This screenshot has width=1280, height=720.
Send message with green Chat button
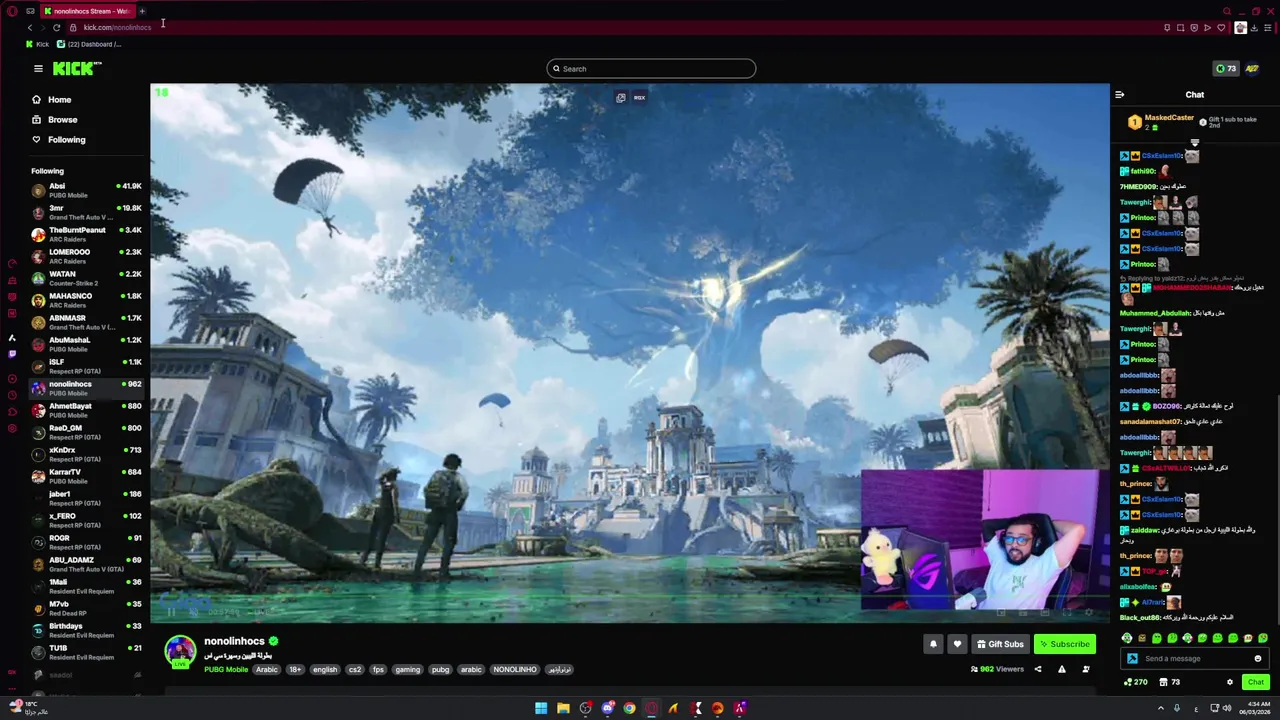click(x=1256, y=682)
